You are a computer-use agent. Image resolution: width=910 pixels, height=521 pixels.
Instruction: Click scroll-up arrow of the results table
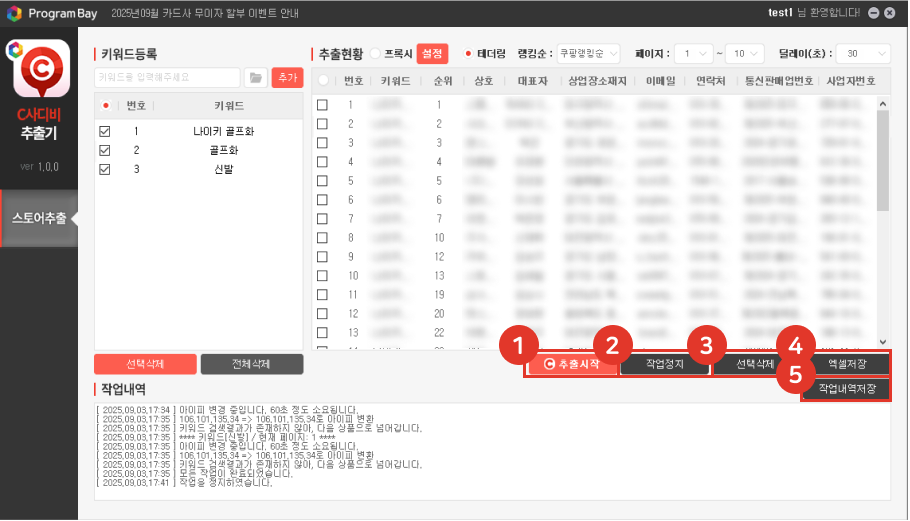click(x=882, y=102)
